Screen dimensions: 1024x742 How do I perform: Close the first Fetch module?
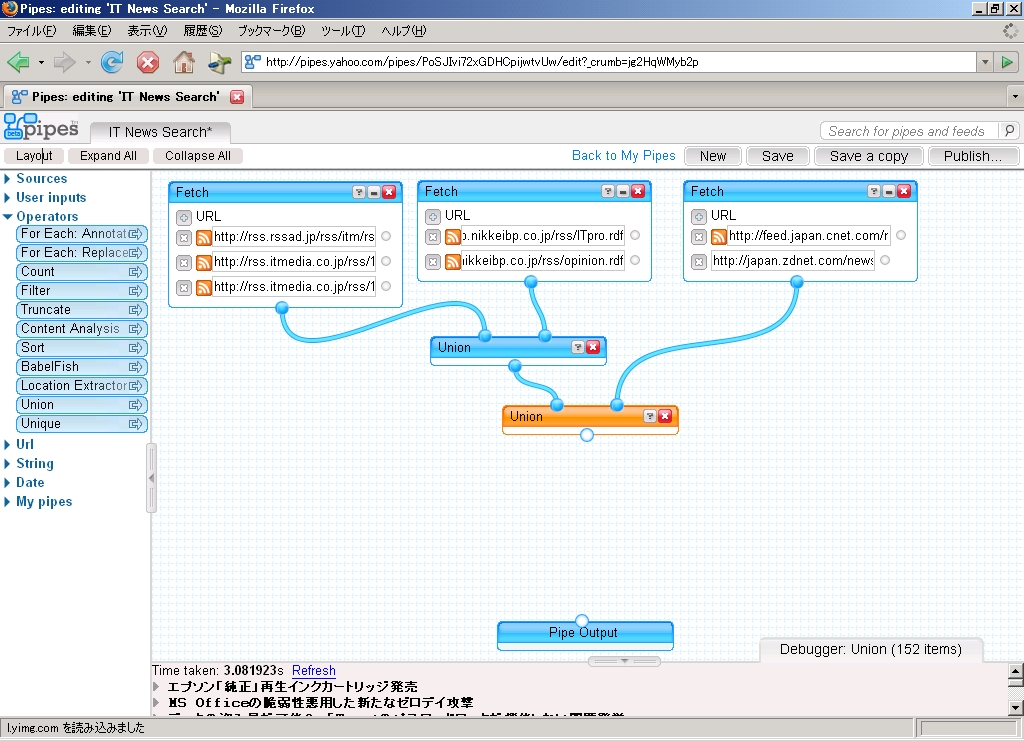pos(389,192)
